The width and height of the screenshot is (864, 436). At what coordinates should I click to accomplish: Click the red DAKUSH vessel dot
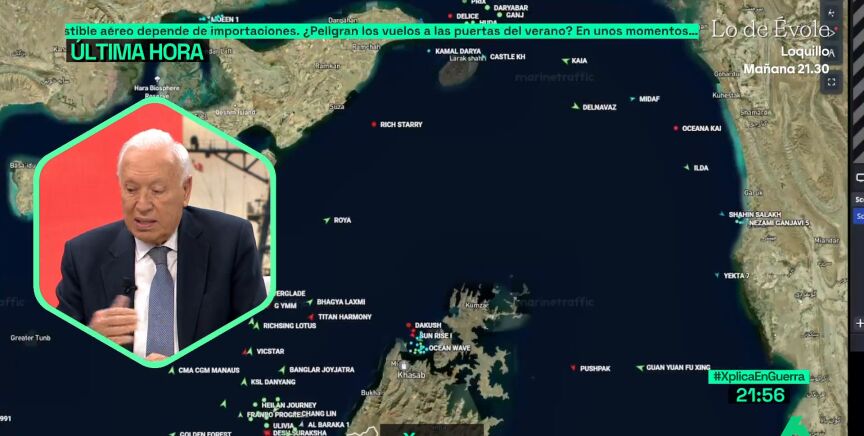click(409, 325)
